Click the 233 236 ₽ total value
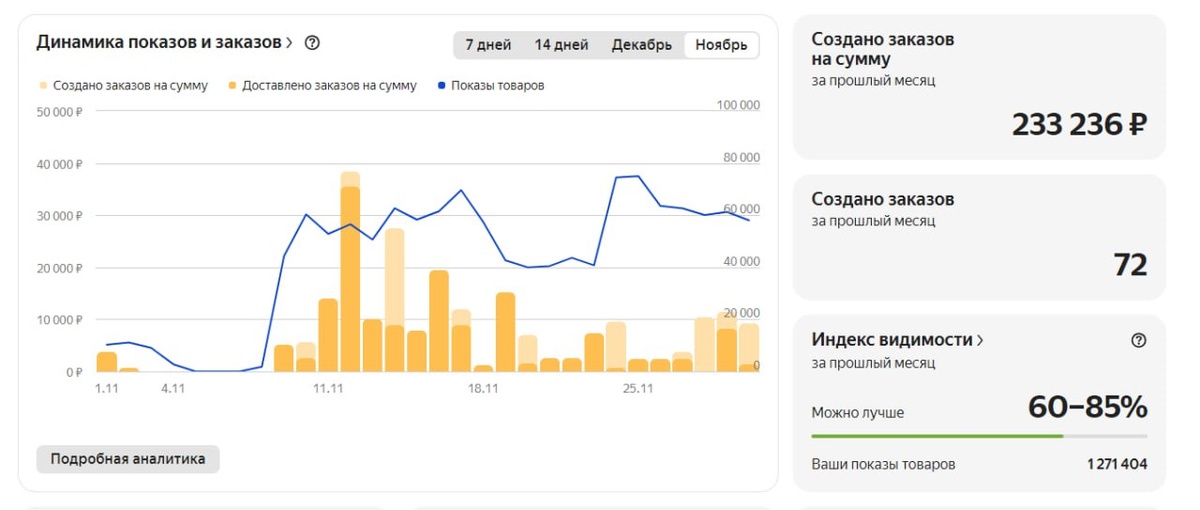 coord(1079,125)
